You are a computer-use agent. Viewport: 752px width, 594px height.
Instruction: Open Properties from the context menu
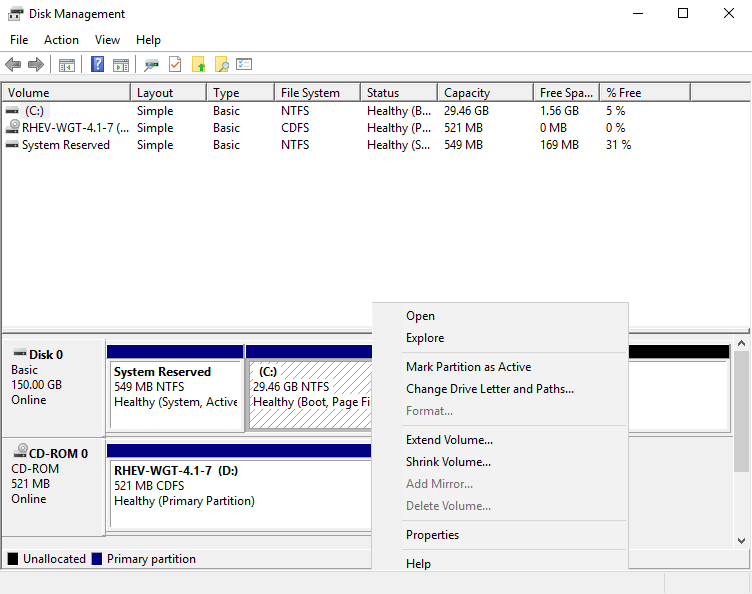coord(432,535)
